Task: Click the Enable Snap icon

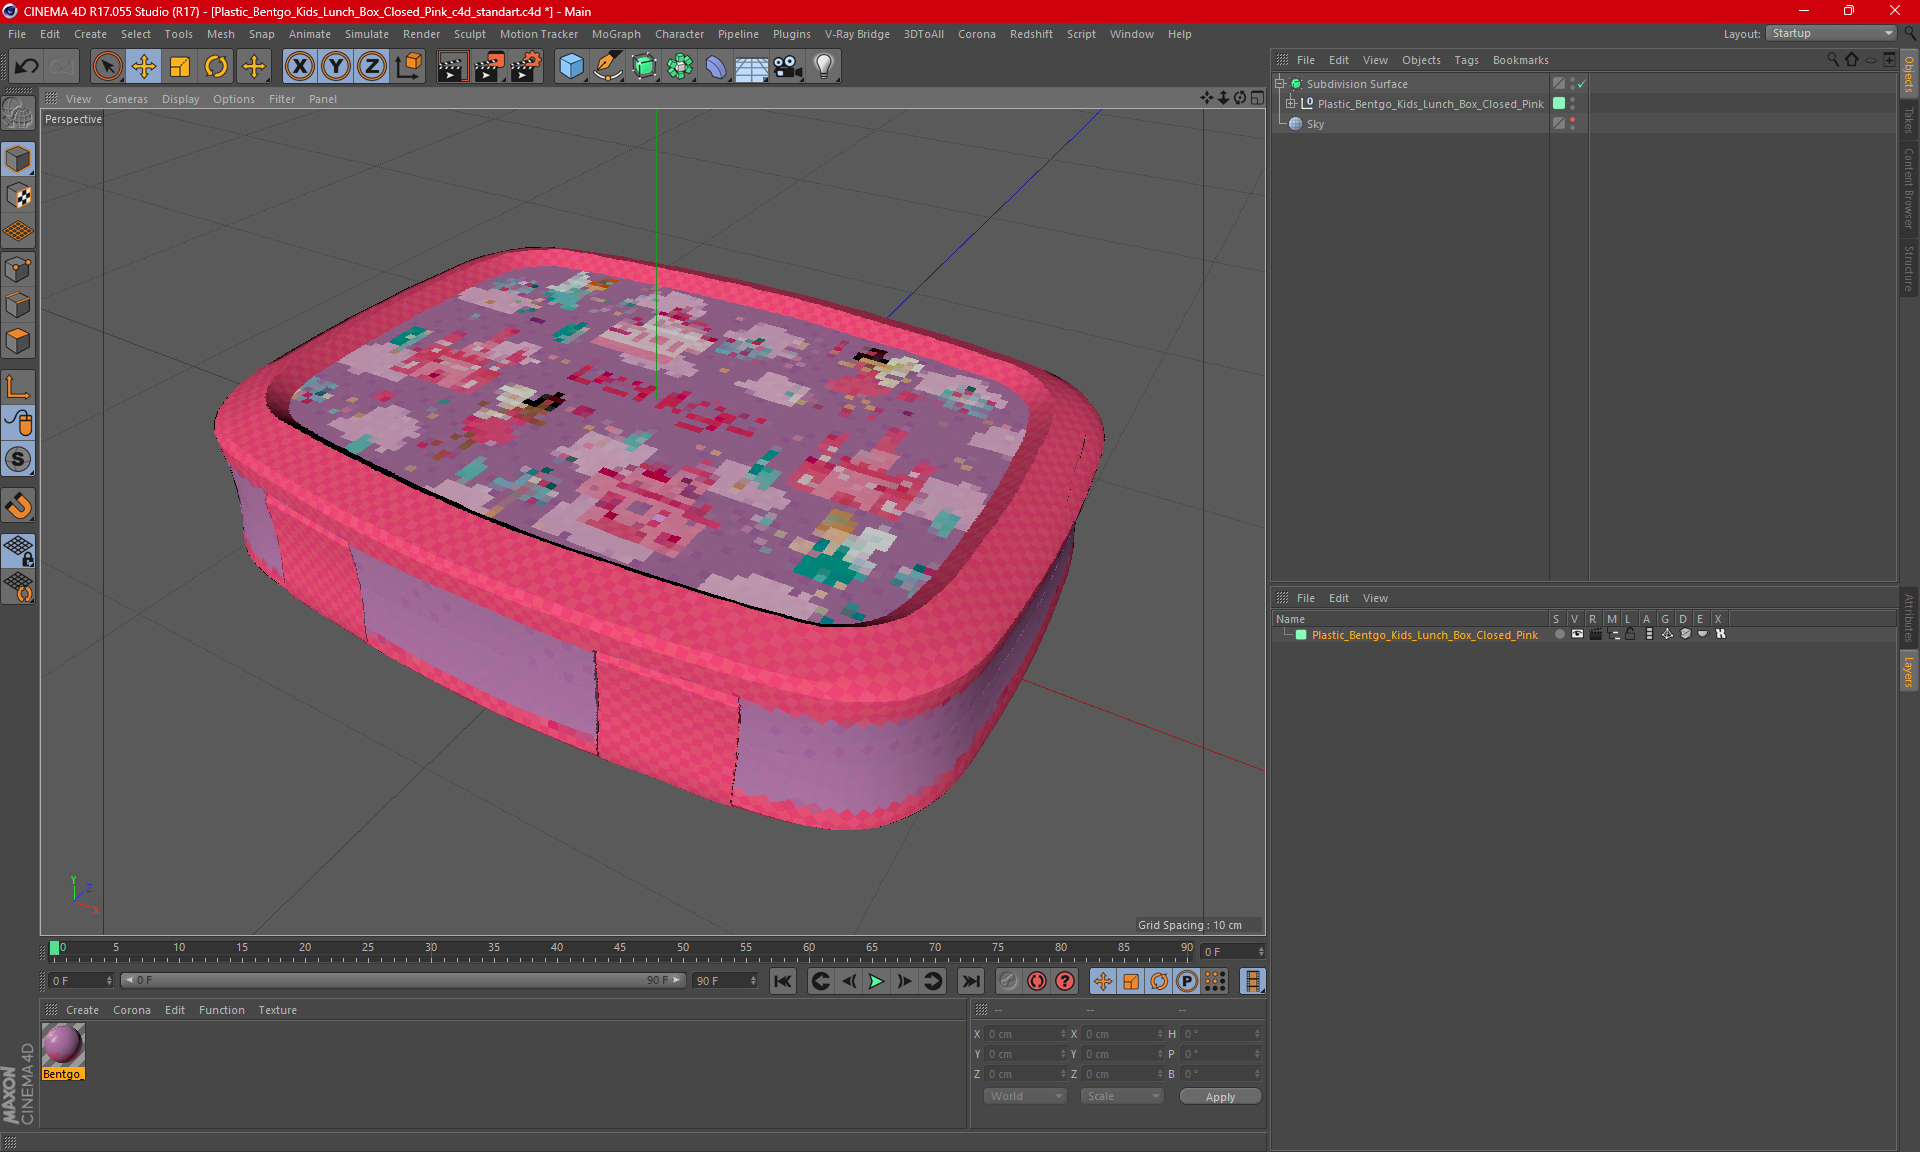Action: click(18, 460)
